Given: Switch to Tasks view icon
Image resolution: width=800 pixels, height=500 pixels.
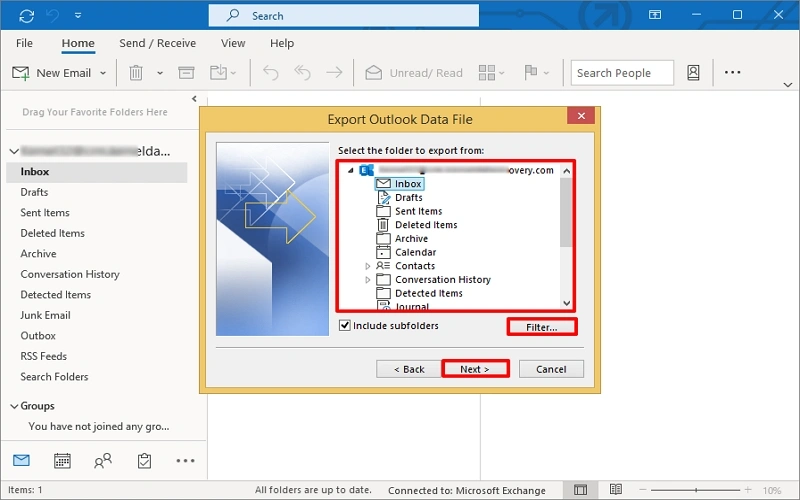Looking at the screenshot, I should pyautogui.click(x=144, y=461).
